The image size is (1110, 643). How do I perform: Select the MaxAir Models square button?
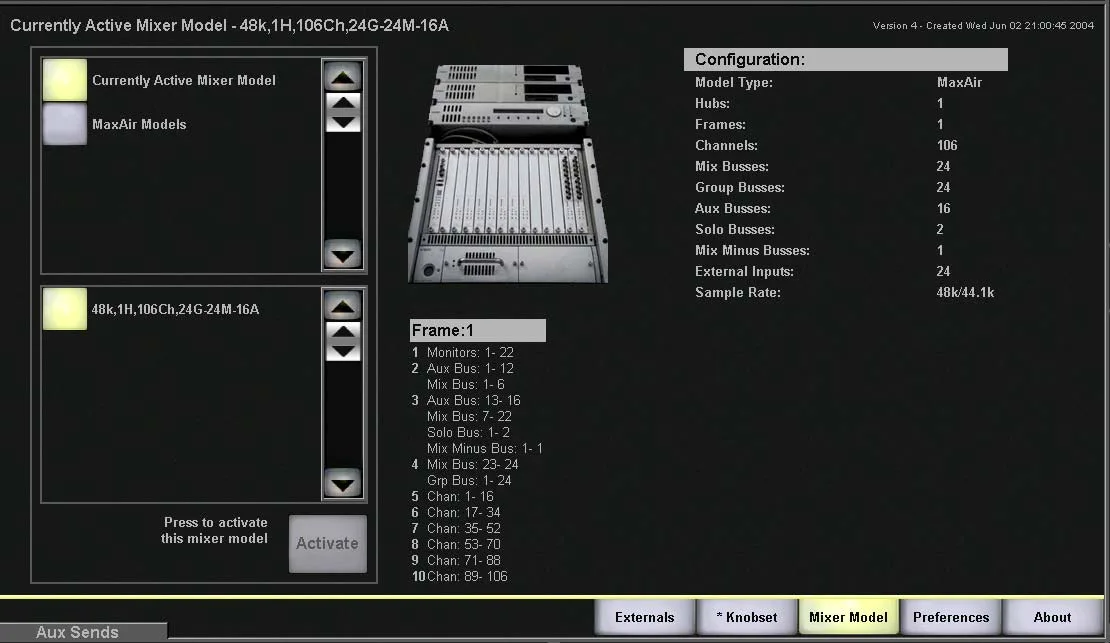[64, 124]
